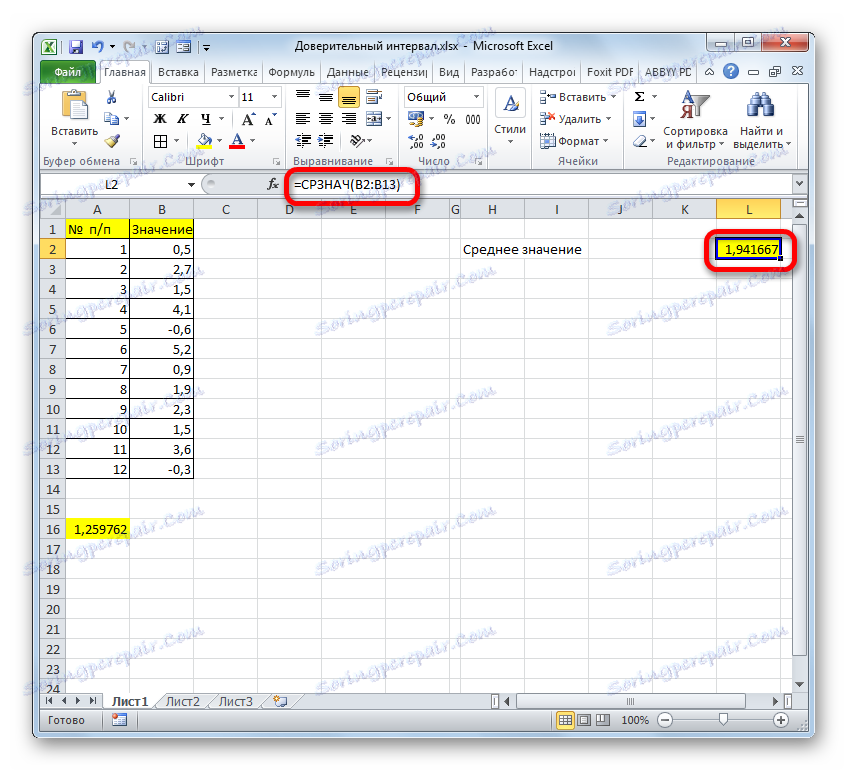Open the font size 11 dropdown
The image size is (848, 771).
pyautogui.click(x=275, y=97)
